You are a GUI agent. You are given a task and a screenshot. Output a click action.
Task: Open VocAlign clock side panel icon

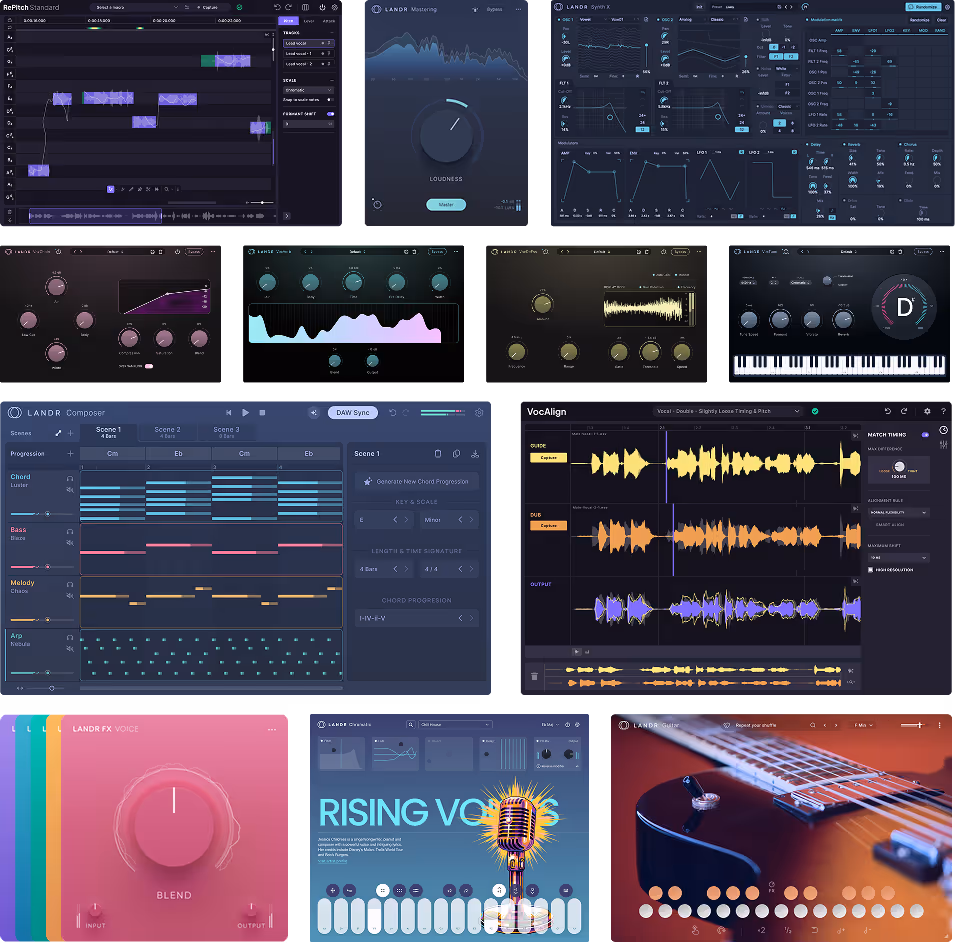pyautogui.click(x=943, y=430)
